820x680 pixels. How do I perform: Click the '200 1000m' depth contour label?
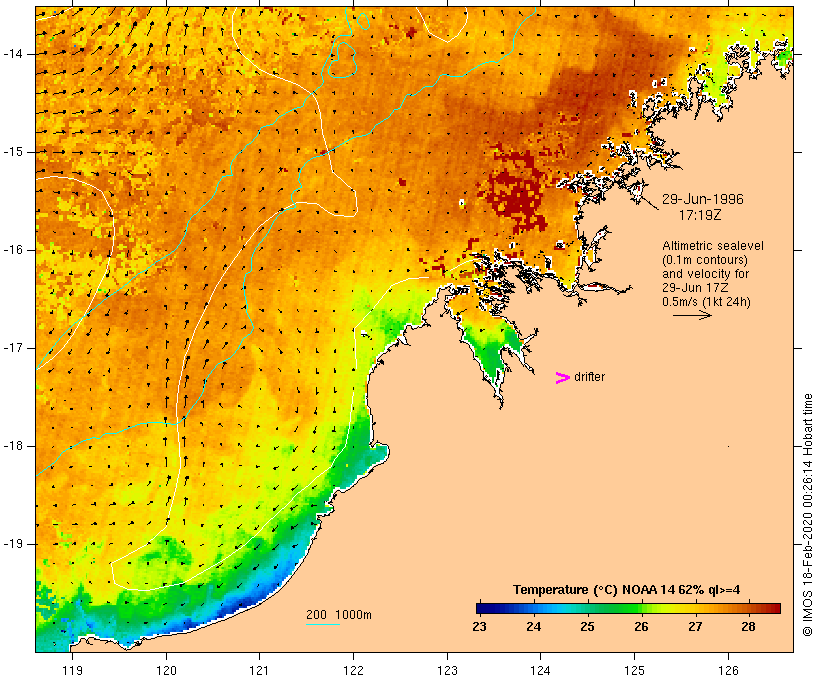coord(339,615)
